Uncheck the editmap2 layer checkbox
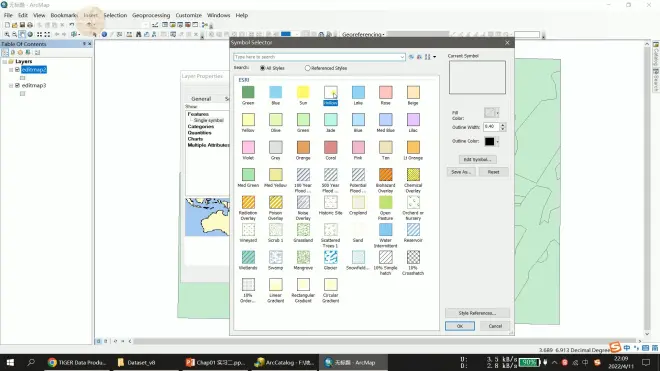The height and width of the screenshot is (371, 660). click(17, 69)
